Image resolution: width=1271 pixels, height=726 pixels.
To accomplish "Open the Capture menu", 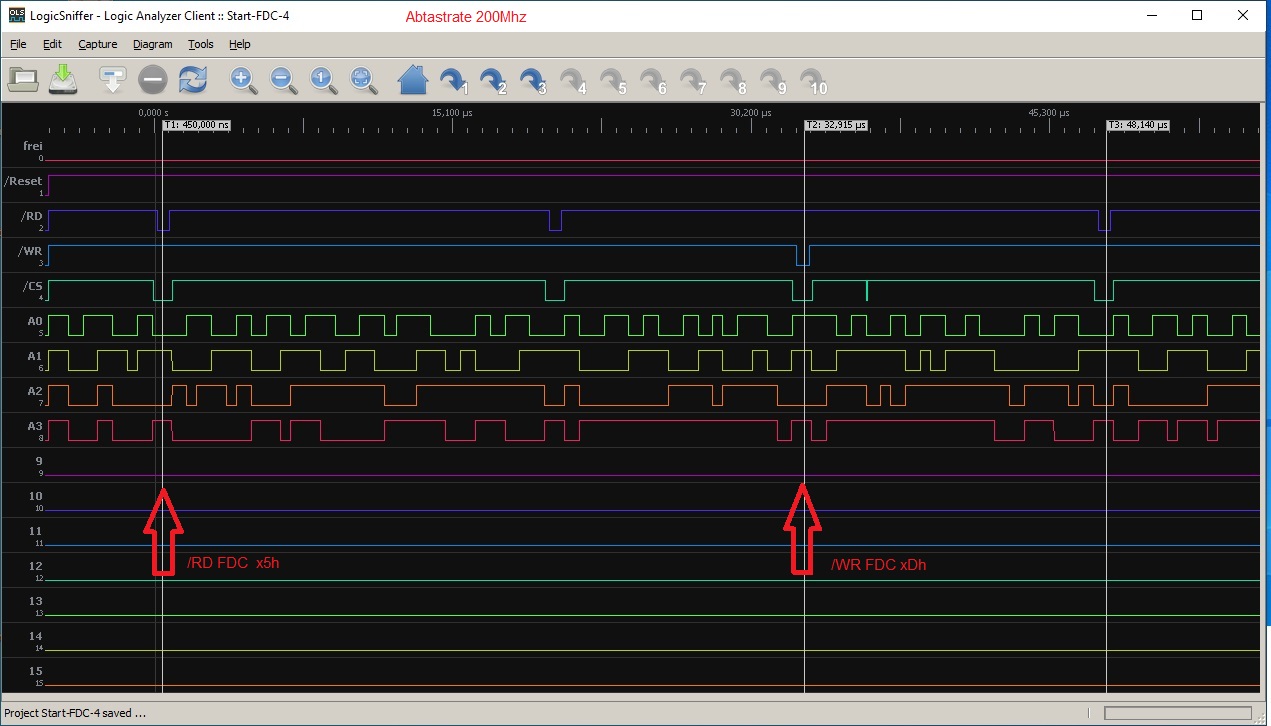I will pos(97,44).
